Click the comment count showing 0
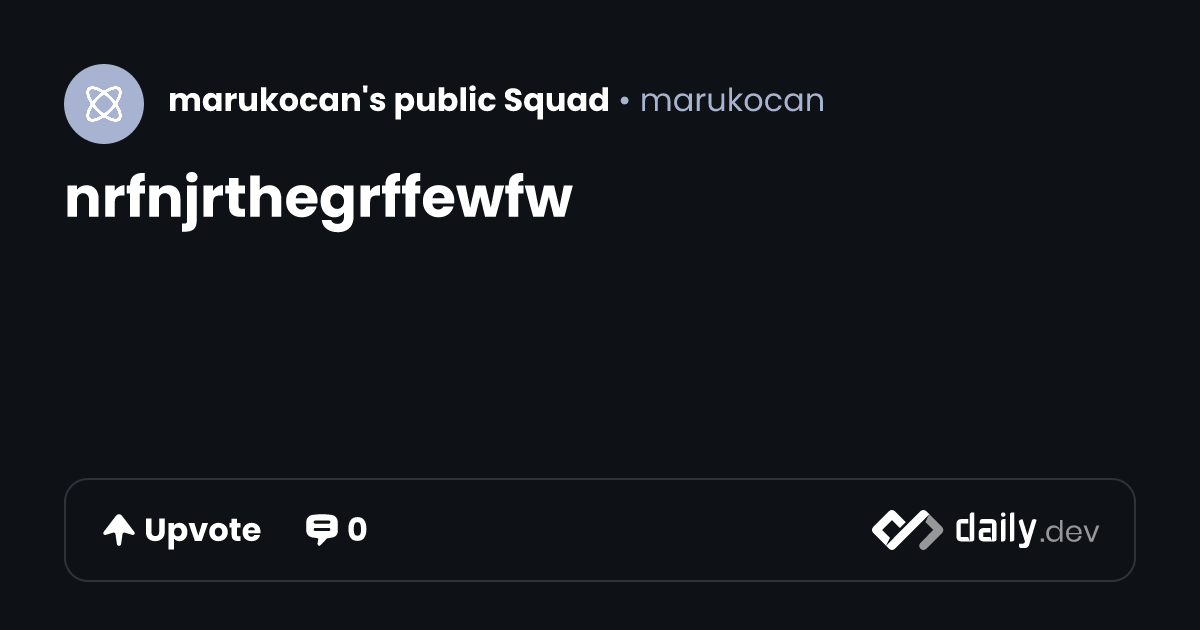This screenshot has width=1200, height=630. pos(357,530)
